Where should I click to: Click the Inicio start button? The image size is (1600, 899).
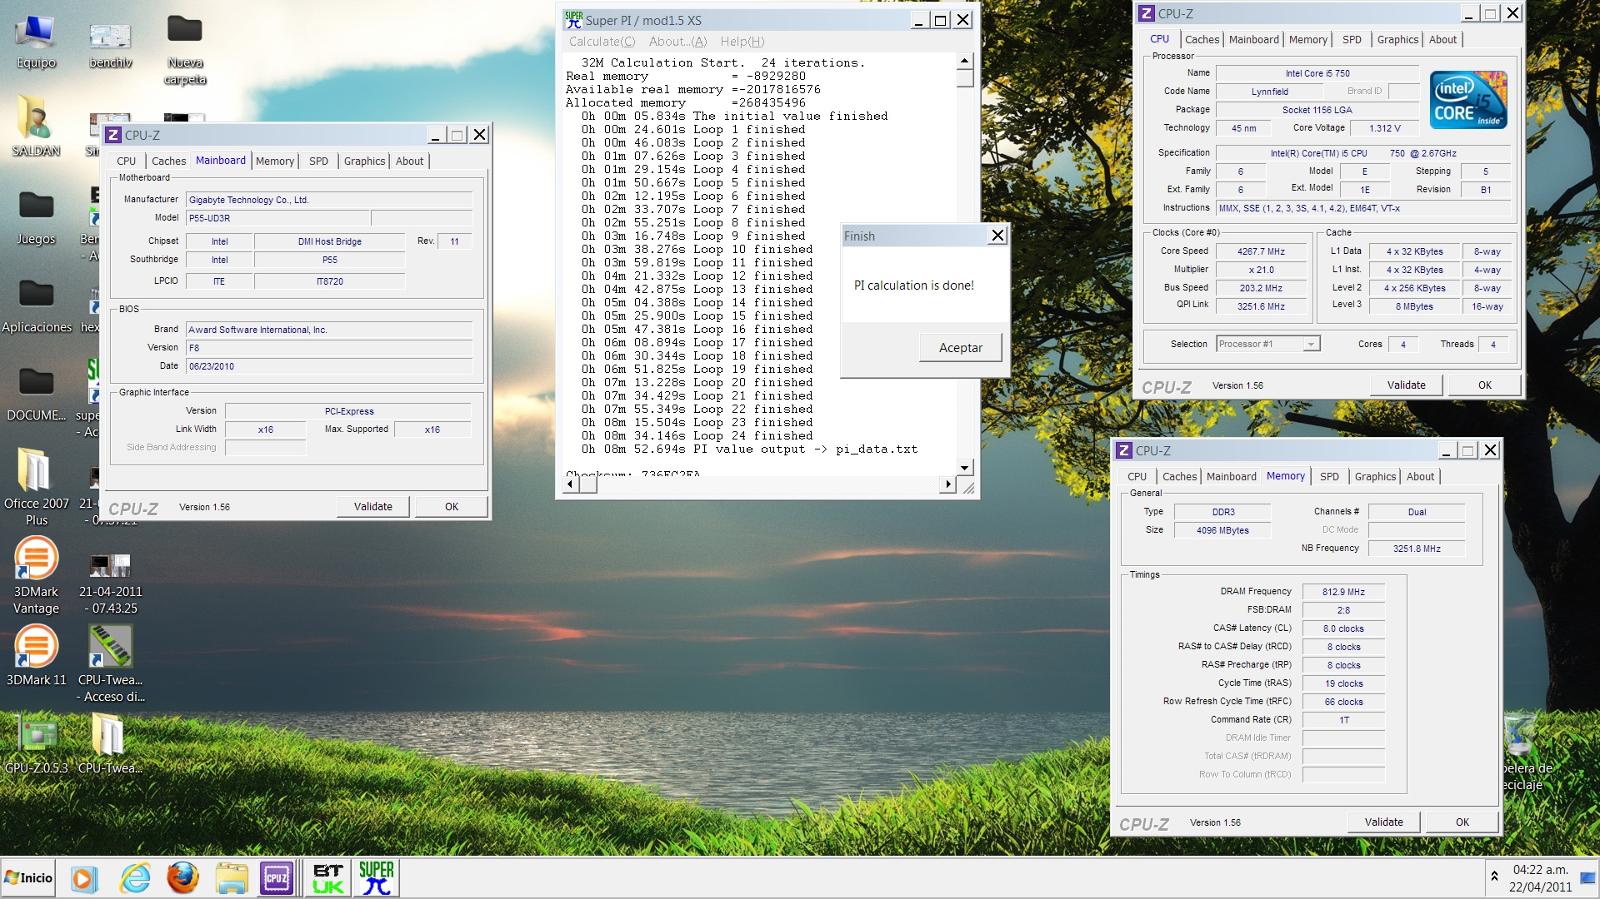(x=29, y=878)
